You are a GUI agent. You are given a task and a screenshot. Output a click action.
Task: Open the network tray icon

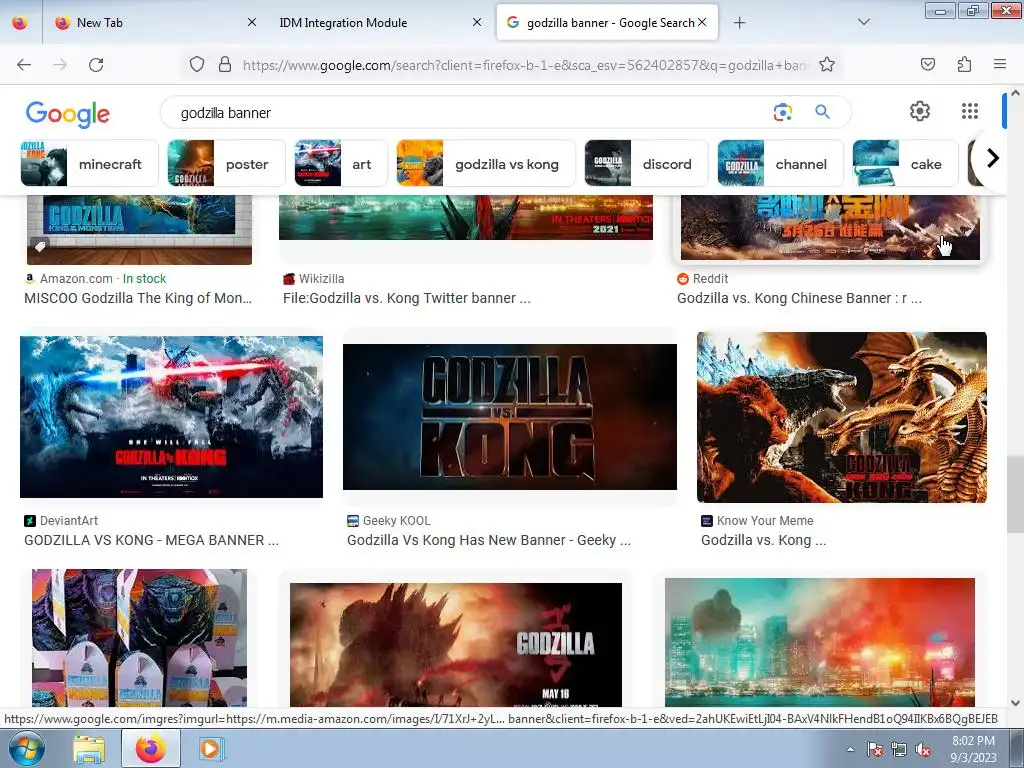tap(899, 750)
